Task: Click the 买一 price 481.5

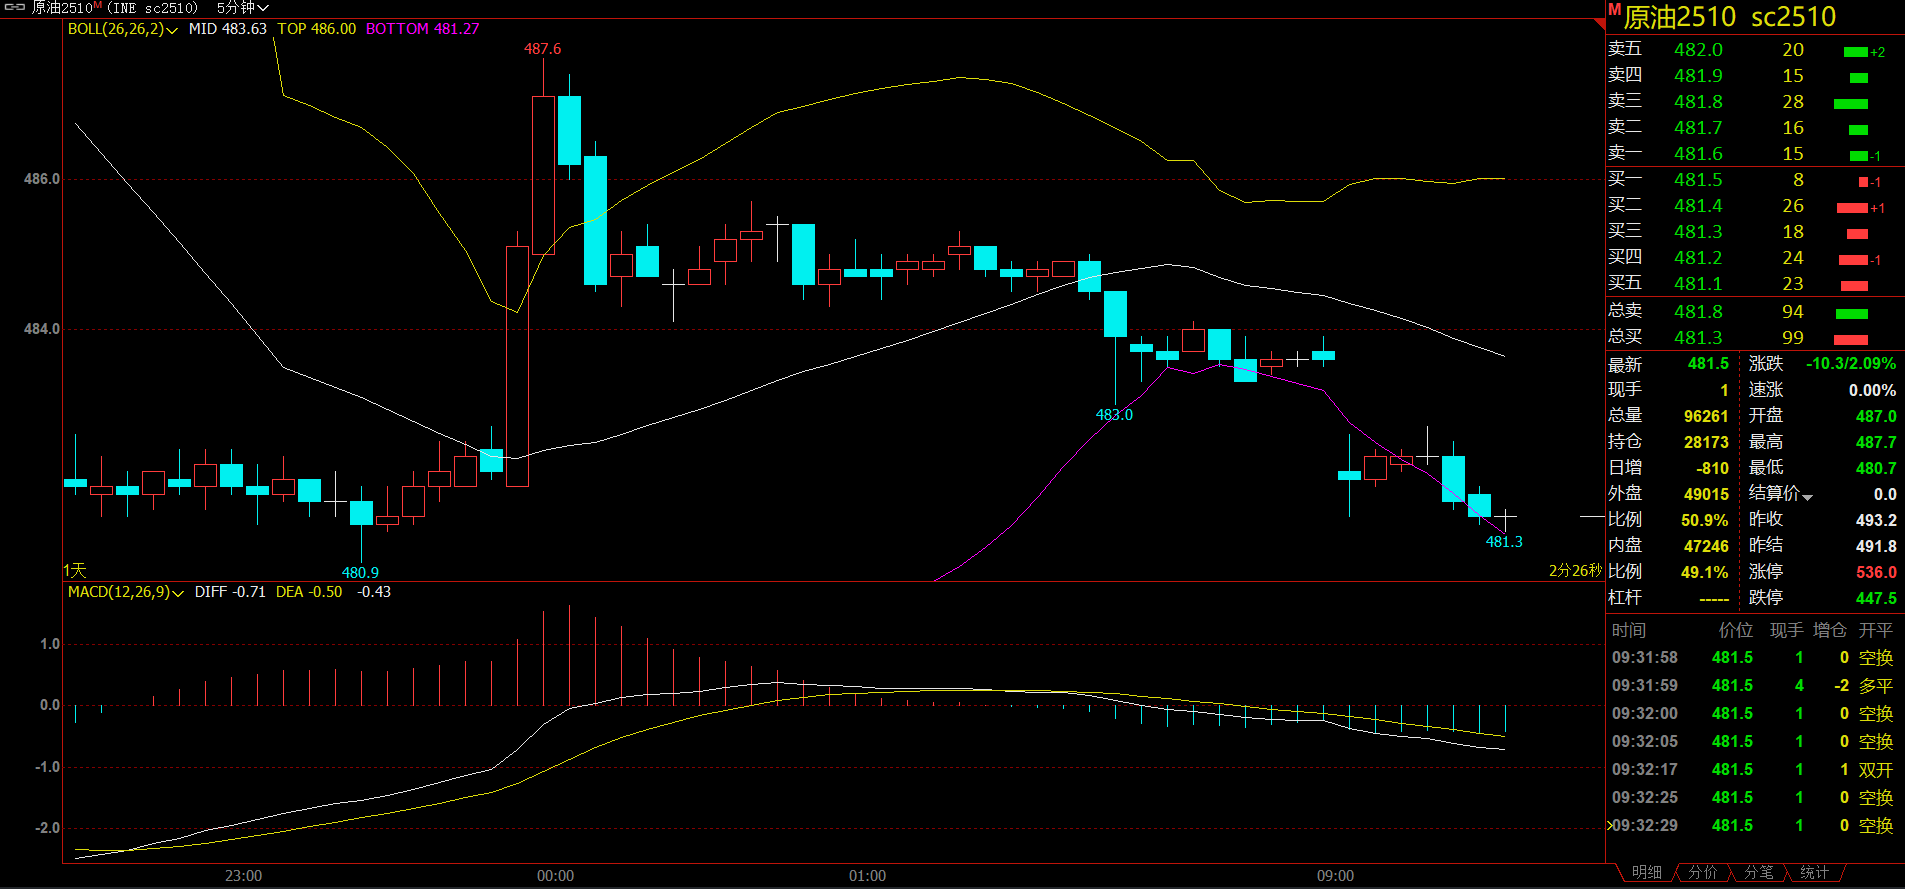Action: pyautogui.click(x=1698, y=180)
